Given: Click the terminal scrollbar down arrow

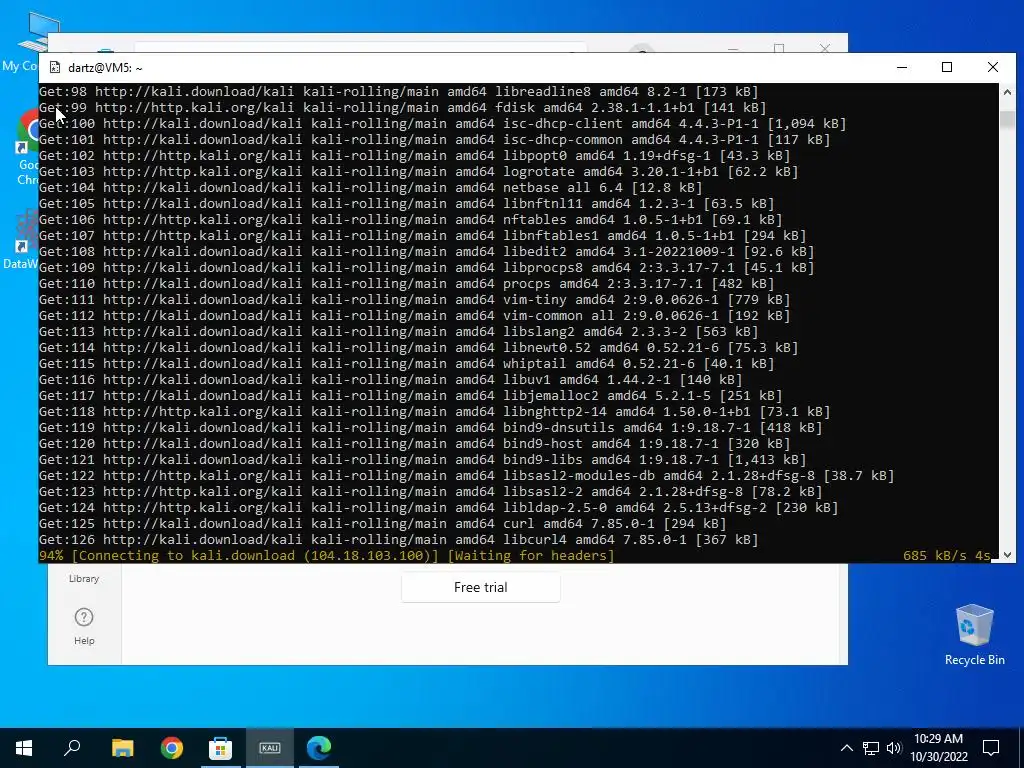Looking at the screenshot, I should (x=1007, y=554).
